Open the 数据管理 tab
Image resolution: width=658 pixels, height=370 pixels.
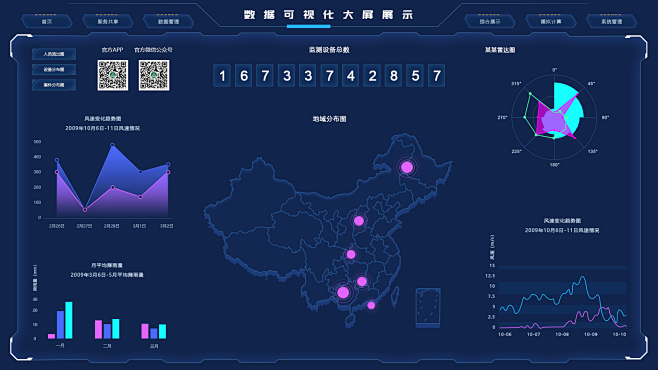coord(169,21)
